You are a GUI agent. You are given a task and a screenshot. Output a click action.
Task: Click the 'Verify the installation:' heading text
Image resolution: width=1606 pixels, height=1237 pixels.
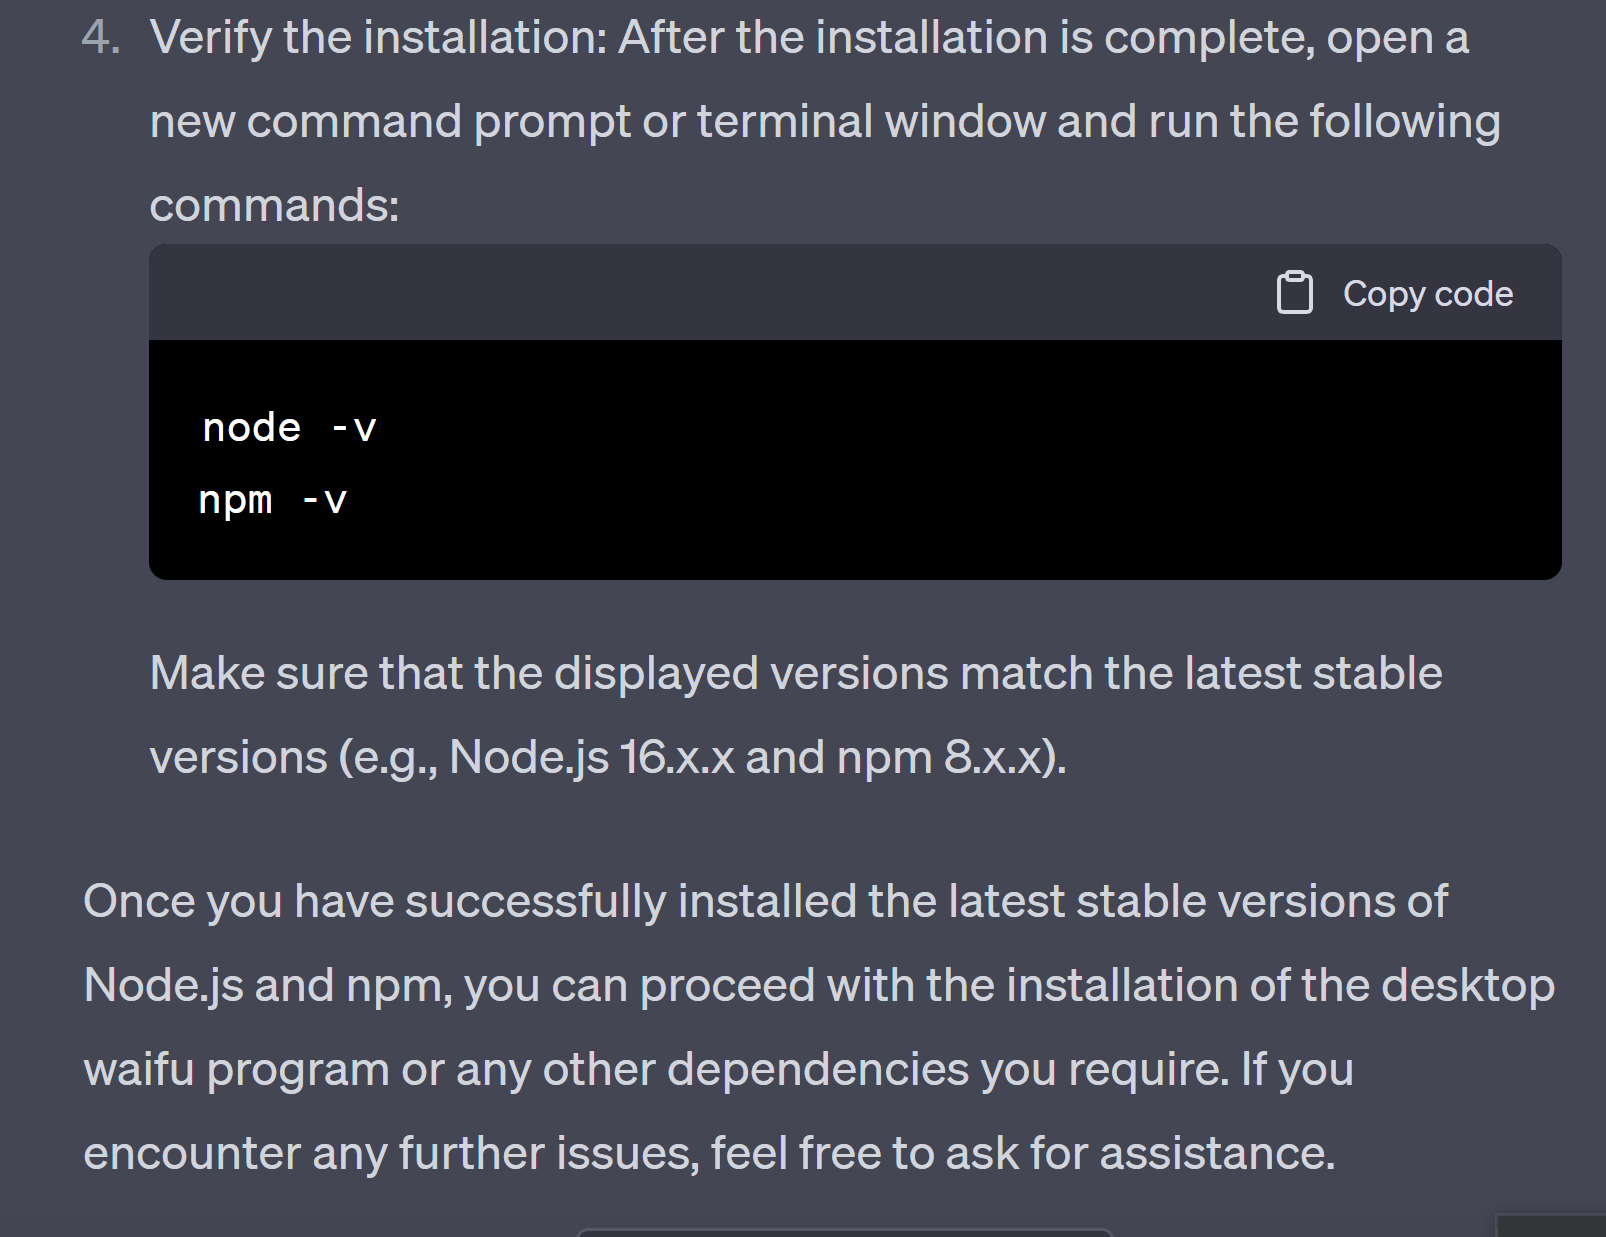[x=379, y=38]
